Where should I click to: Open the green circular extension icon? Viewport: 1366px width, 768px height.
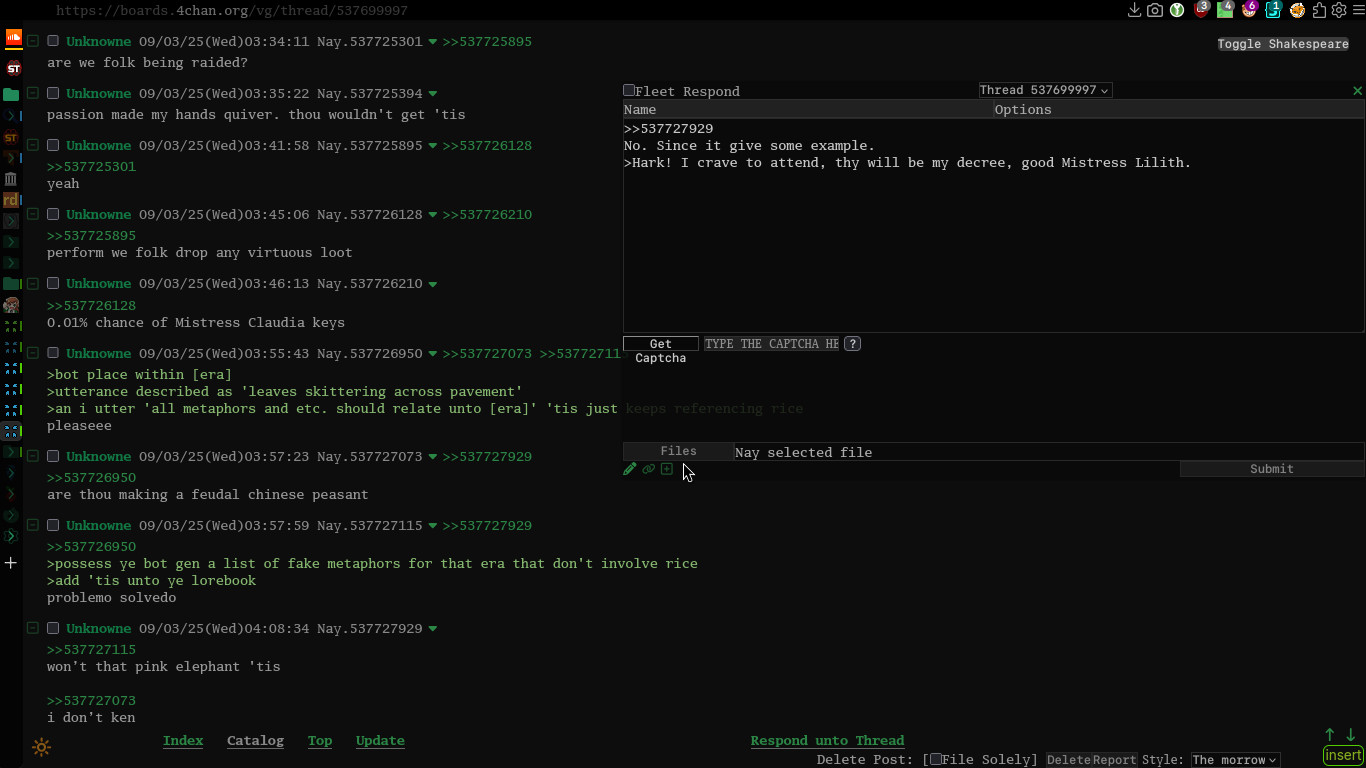coord(1178,10)
